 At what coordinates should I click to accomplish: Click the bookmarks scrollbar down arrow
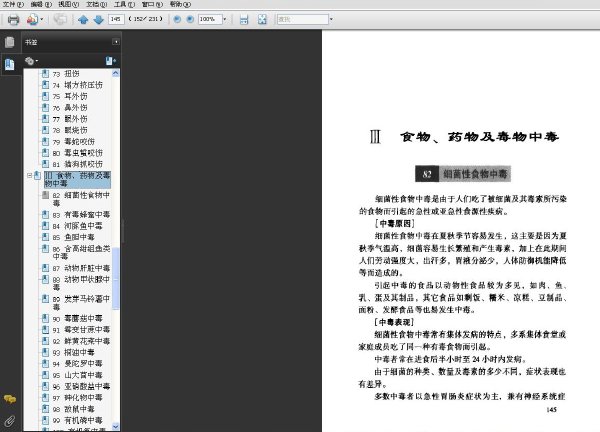click(x=116, y=426)
